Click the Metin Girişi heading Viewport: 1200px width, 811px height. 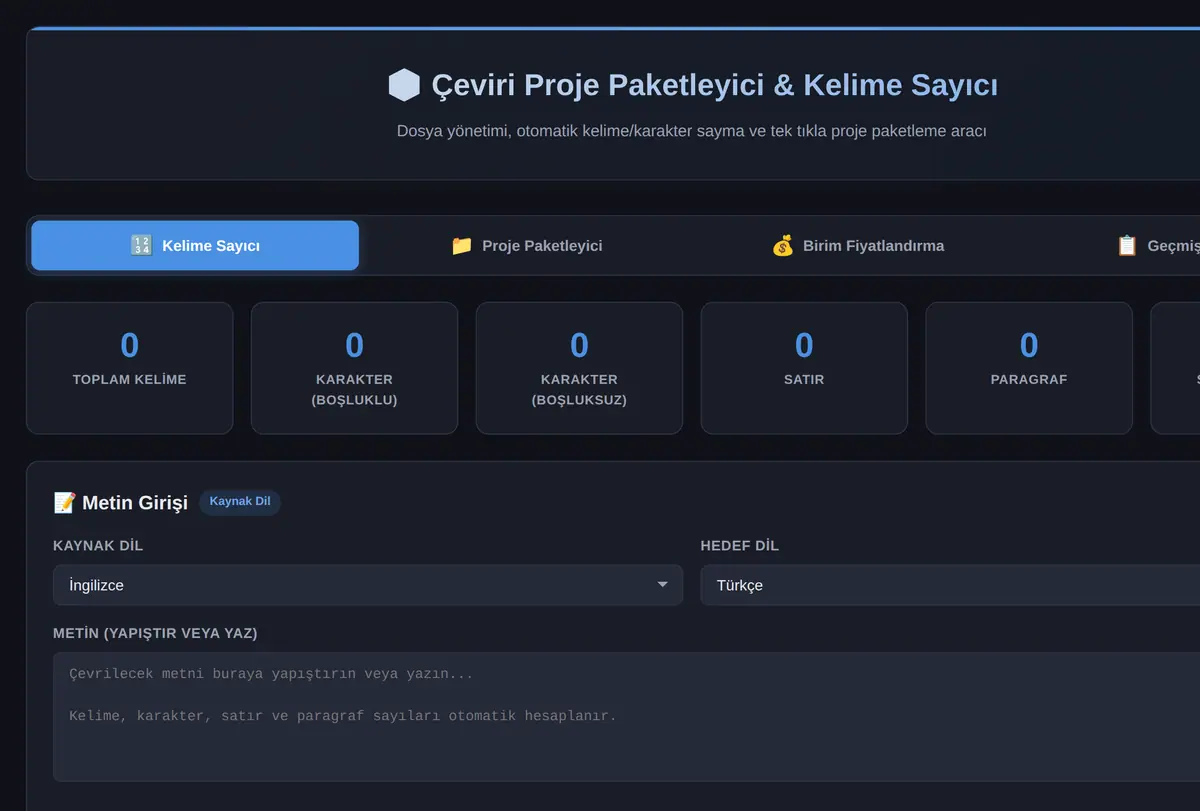point(134,503)
